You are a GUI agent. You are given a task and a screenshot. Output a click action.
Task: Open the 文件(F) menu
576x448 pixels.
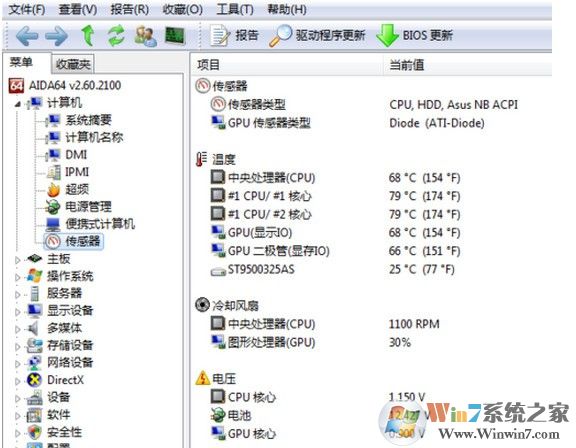(27, 9)
